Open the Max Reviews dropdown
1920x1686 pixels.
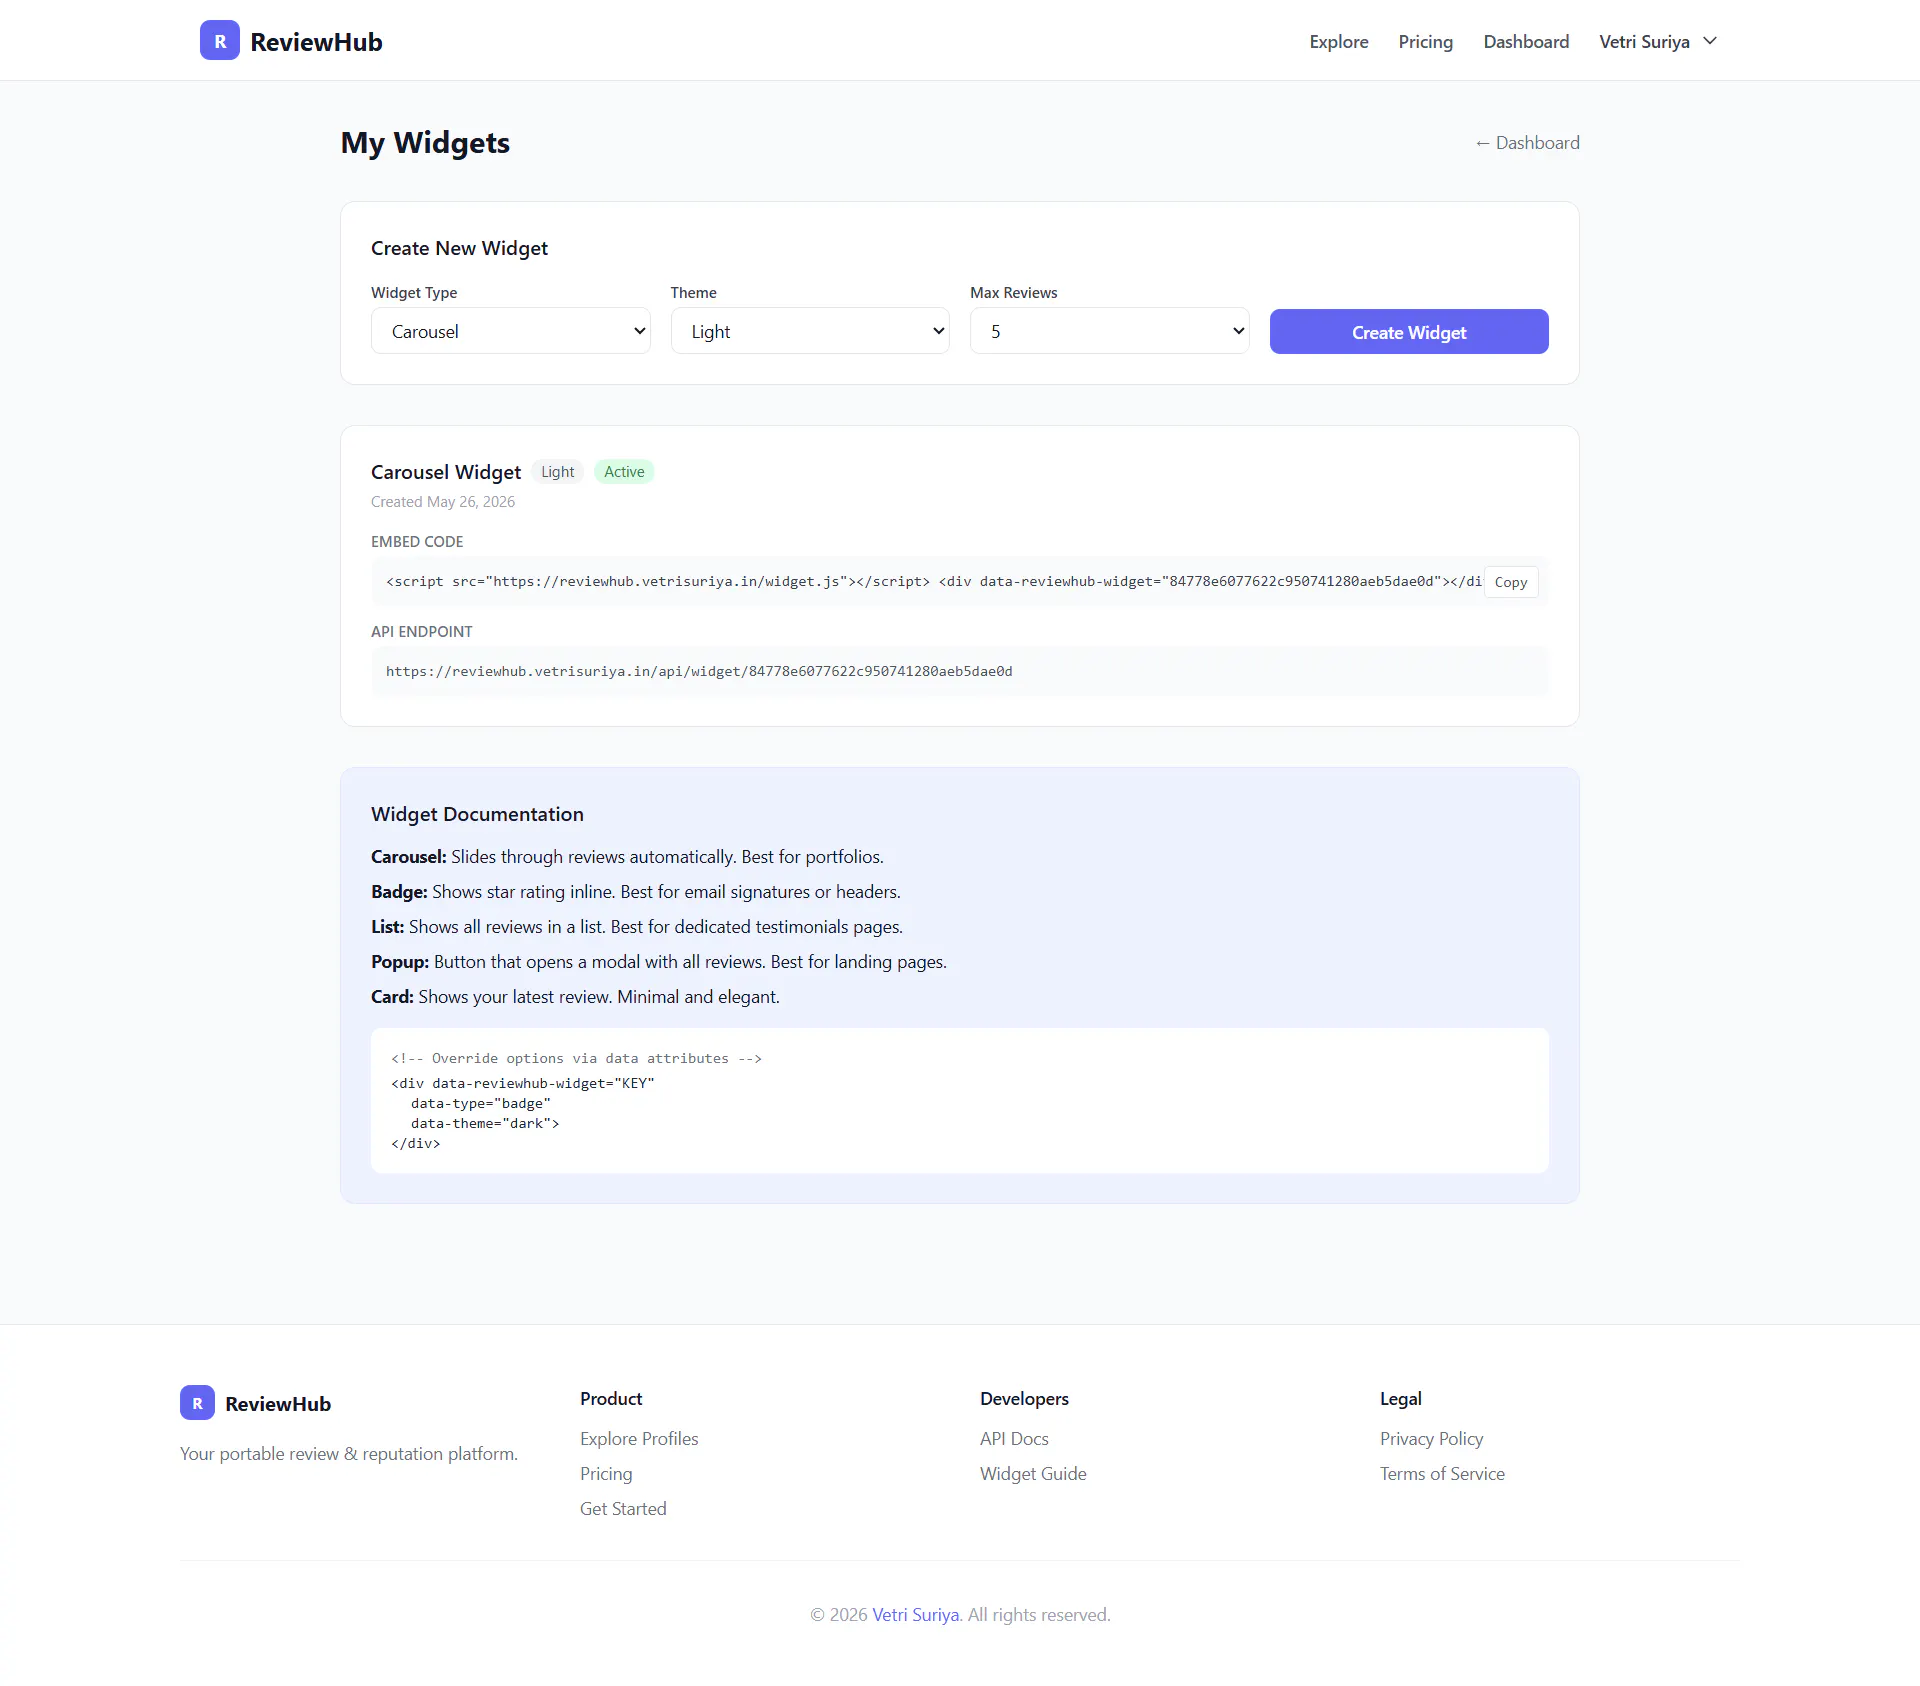(x=1109, y=331)
